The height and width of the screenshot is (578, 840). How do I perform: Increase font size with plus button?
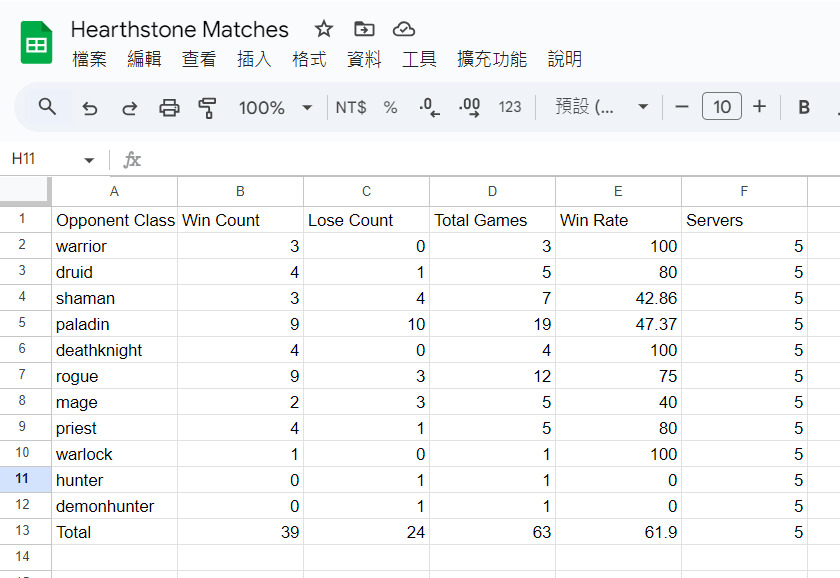coord(759,107)
